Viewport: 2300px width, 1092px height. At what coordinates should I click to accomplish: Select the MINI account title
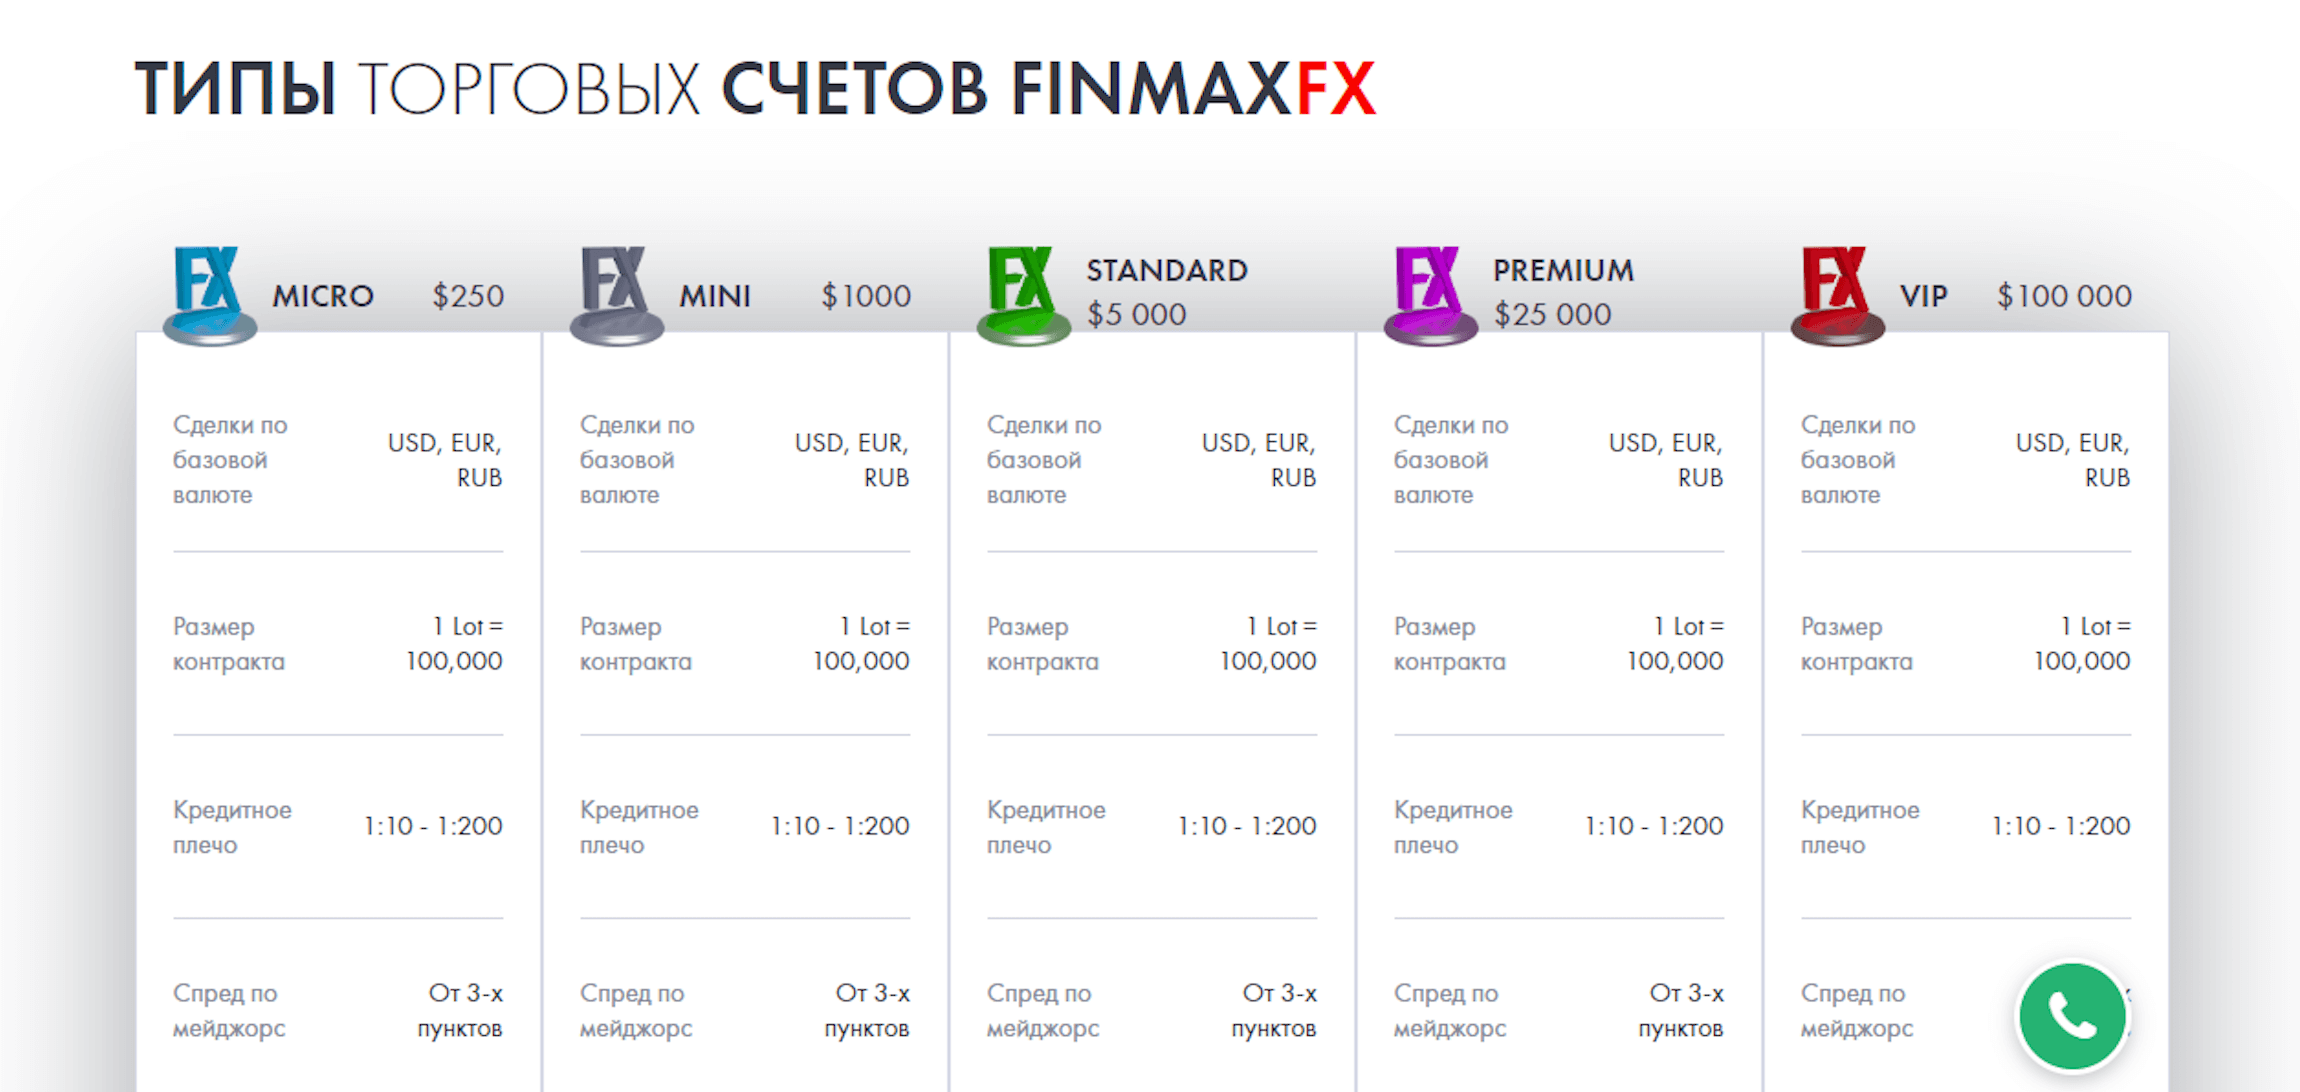coord(715,296)
